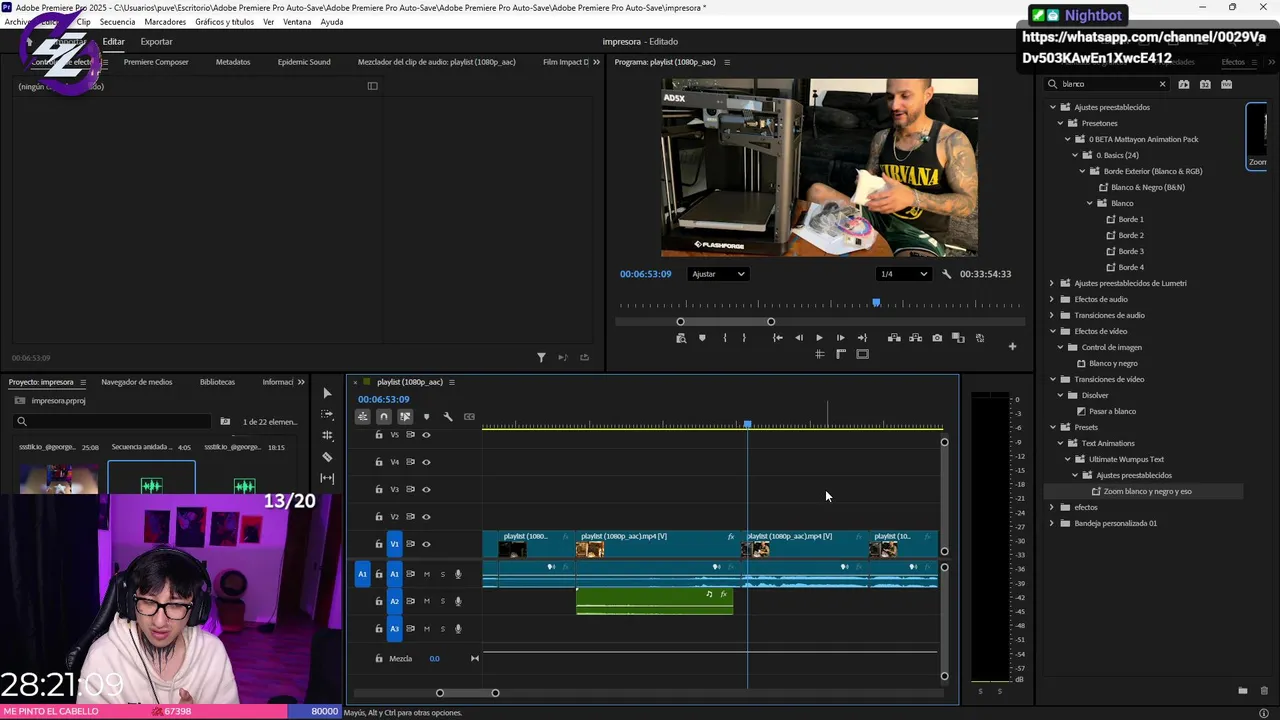This screenshot has height=720, width=1280.
Task: Filter effects by YUV icon
Action: click(1227, 84)
